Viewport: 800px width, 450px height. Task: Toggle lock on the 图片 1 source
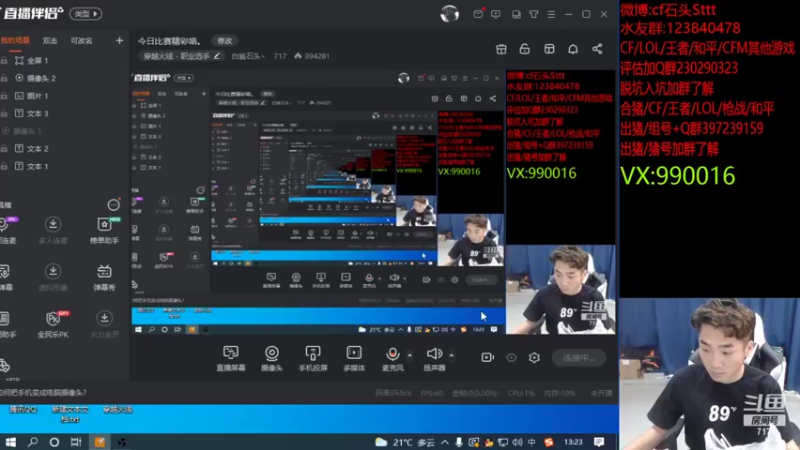tap(4, 96)
